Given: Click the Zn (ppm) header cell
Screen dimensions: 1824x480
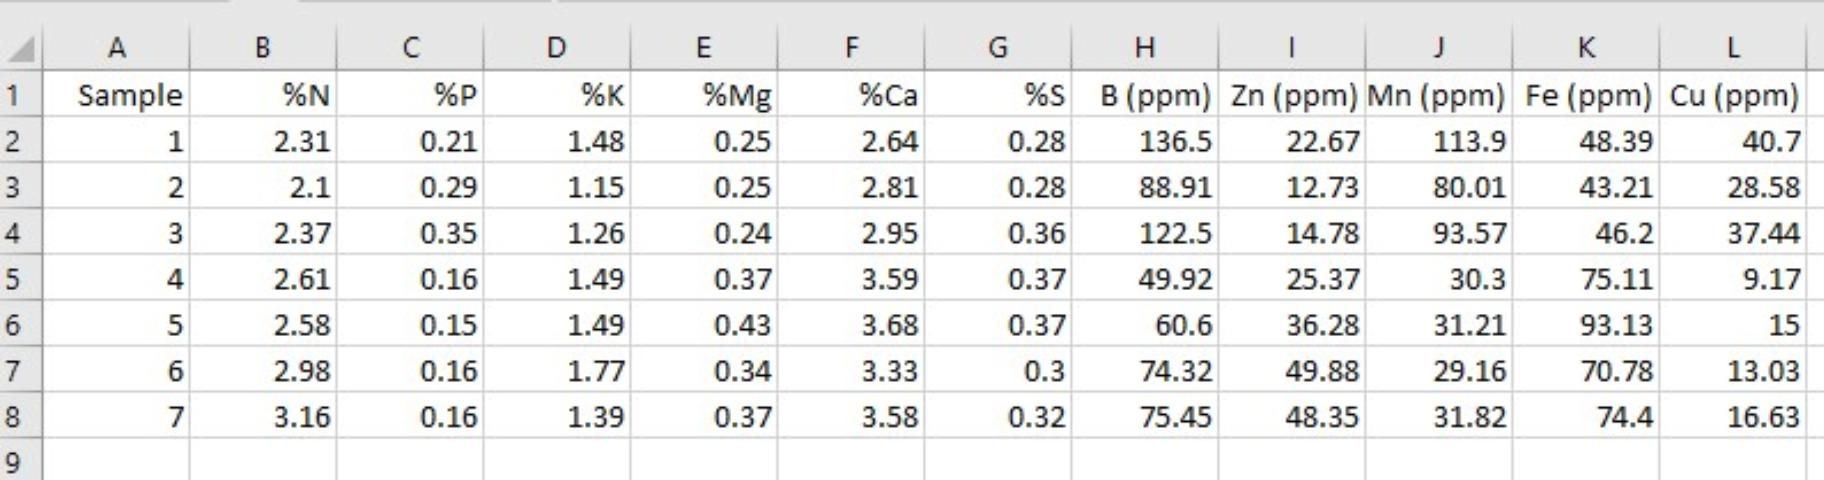Looking at the screenshot, I should 1294,96.
